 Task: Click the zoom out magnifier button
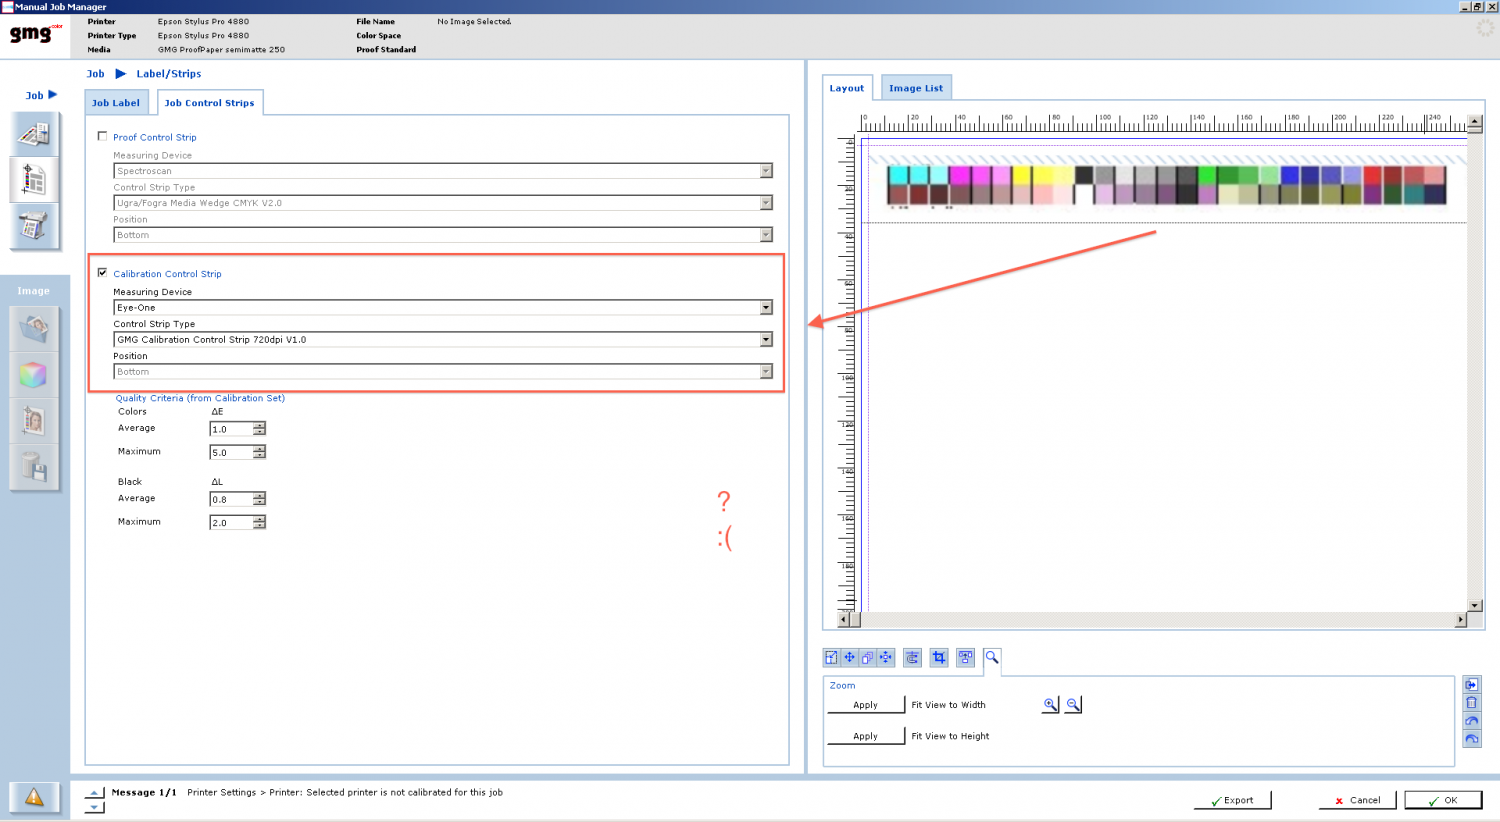pos(1073,705)
